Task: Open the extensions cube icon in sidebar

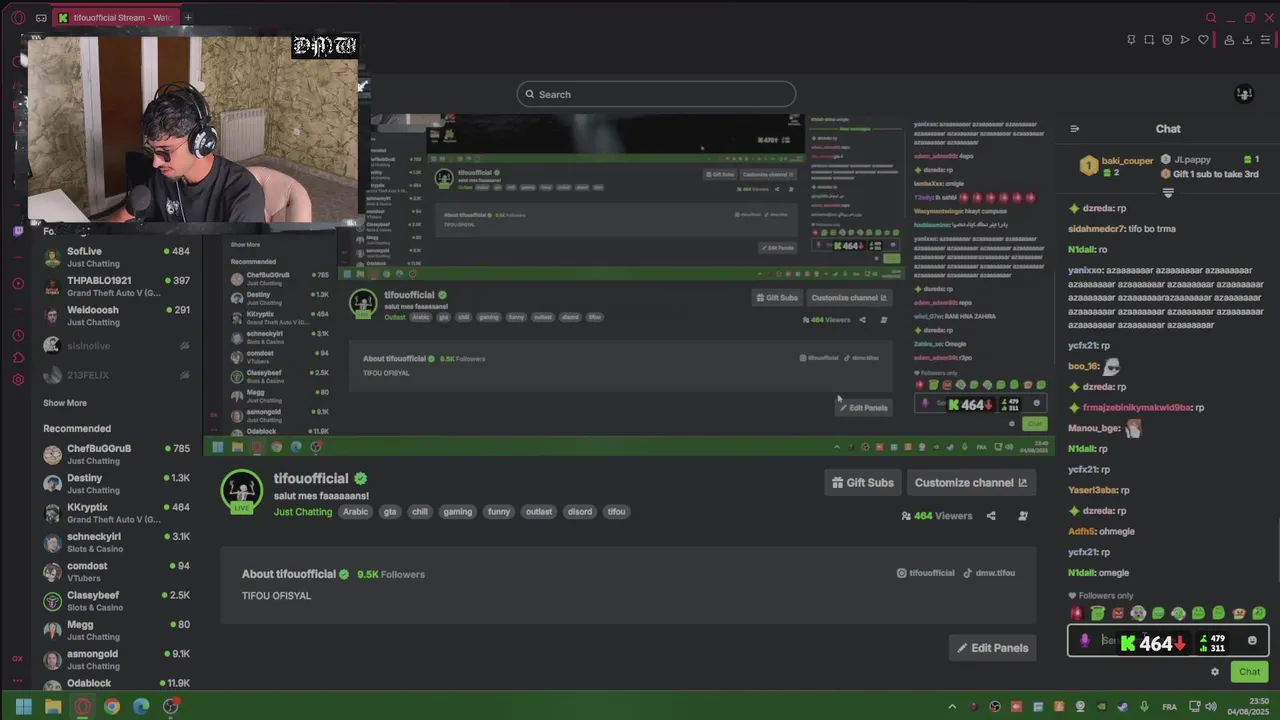Action: pos(18,357)
